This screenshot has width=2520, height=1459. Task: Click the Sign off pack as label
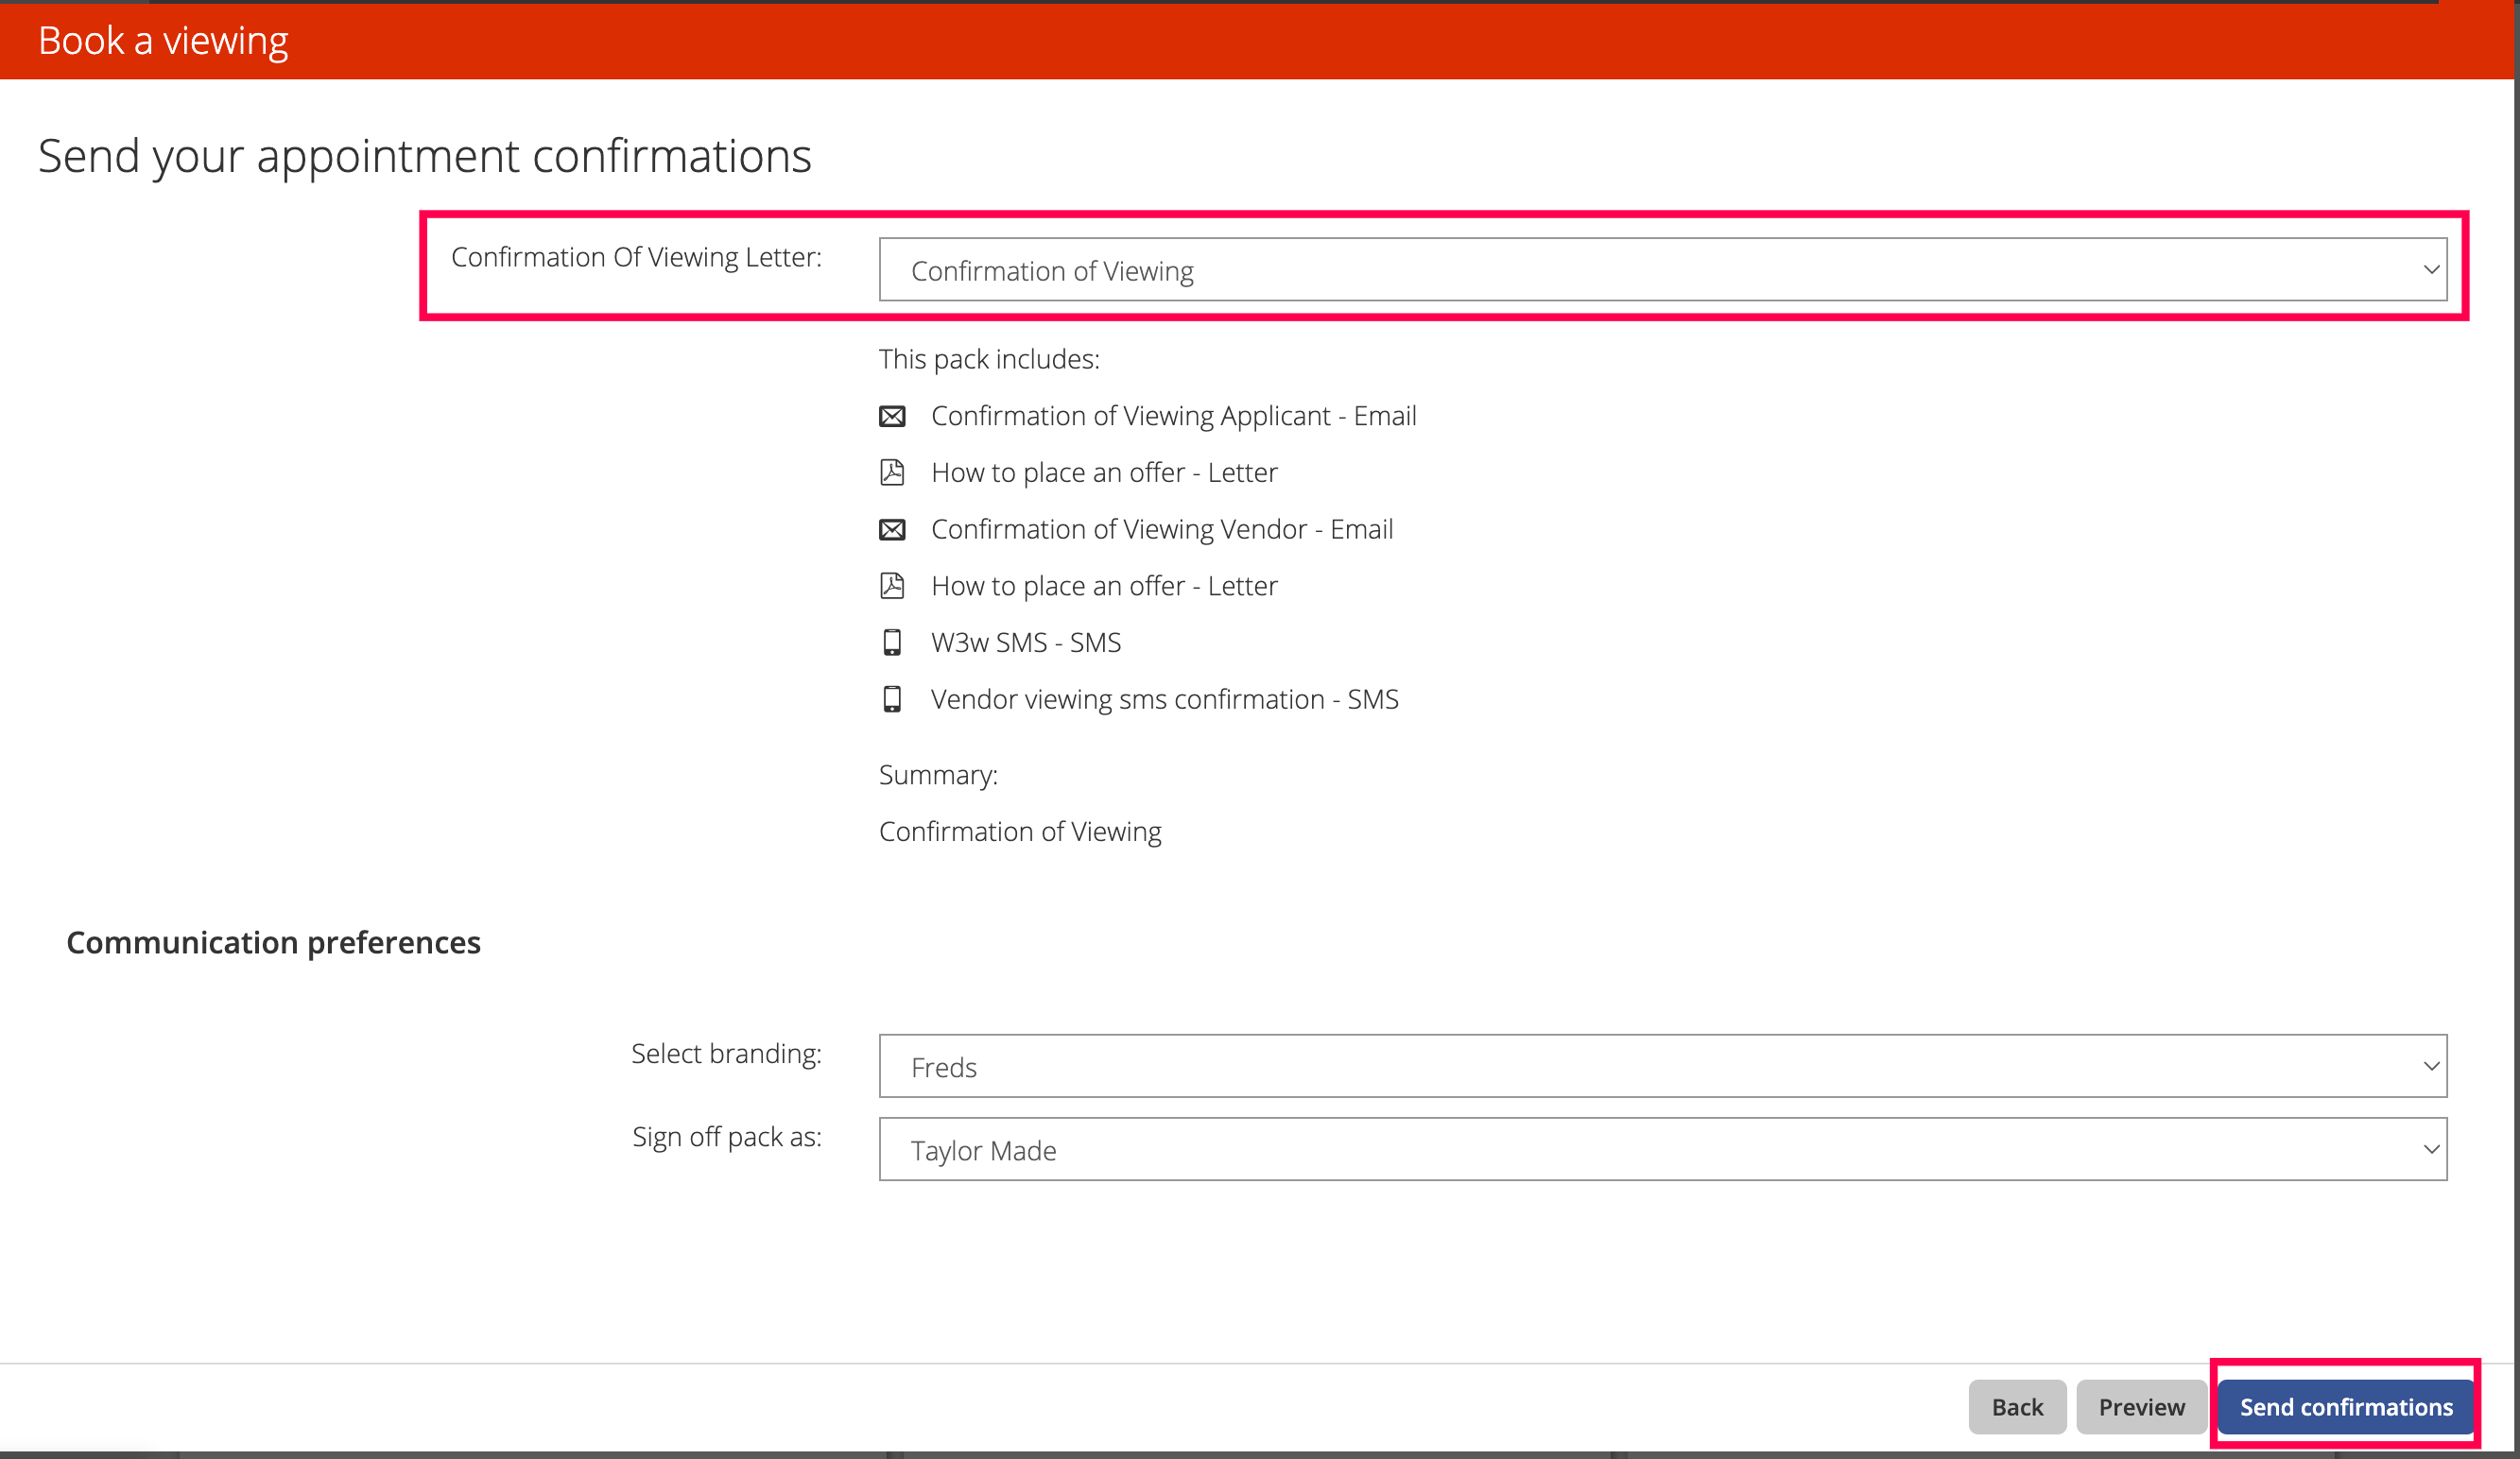click(727, 1138)
